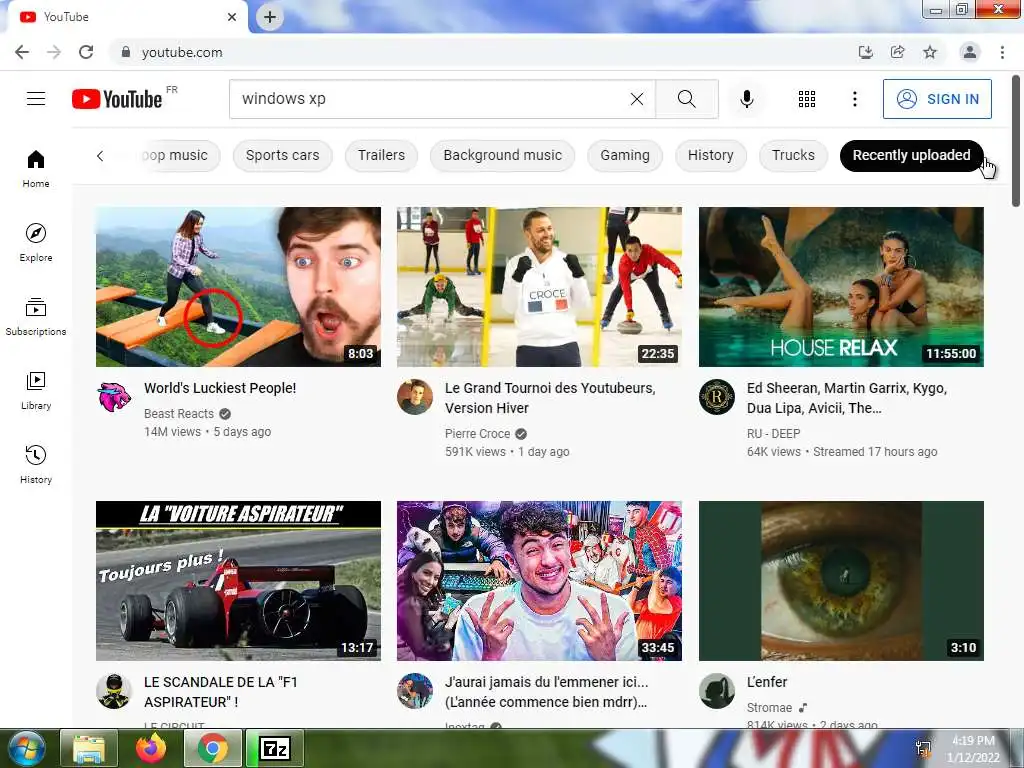The image size is (1024, 768).
Task: Clear the search box with the X icon
Action: click(x=637, y=99)
